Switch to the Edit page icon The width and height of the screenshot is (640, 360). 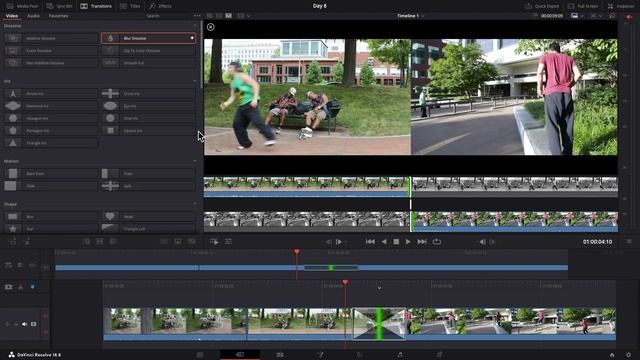click(x=280, y=355)
